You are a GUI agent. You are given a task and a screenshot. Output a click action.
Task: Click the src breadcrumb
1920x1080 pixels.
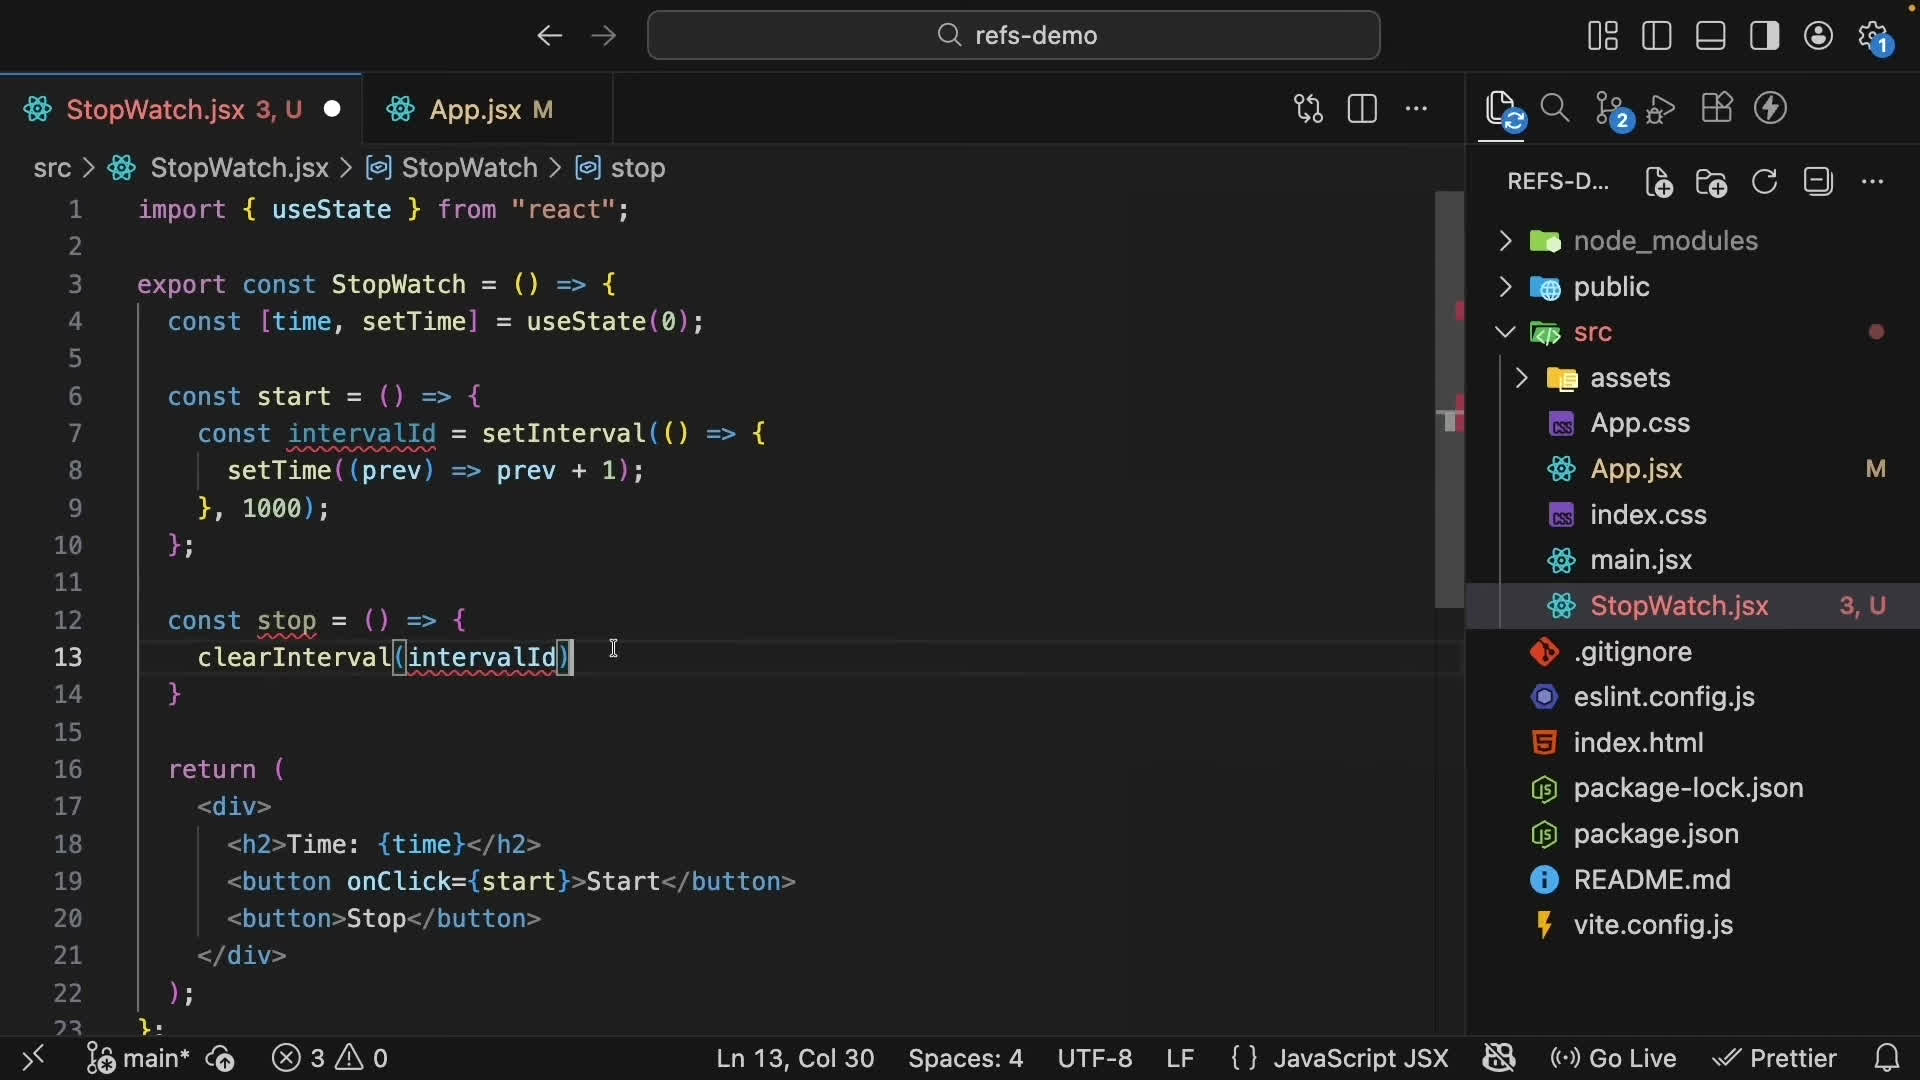[x=52, y=169]
